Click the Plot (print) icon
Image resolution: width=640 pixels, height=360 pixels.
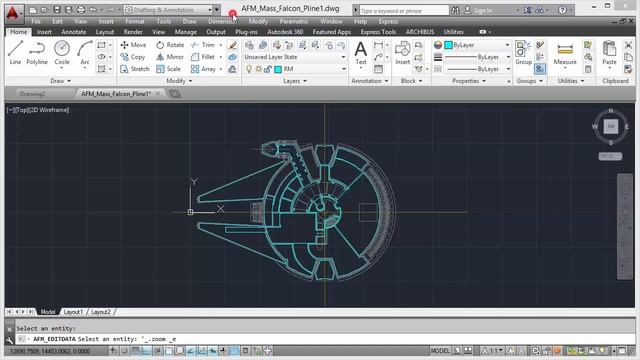(81, 10)
